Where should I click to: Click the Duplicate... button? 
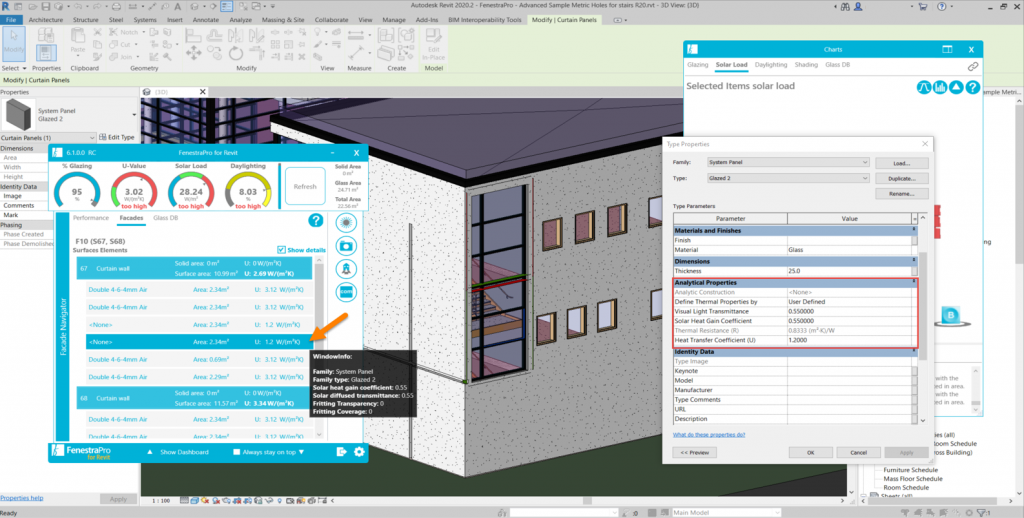901,178
